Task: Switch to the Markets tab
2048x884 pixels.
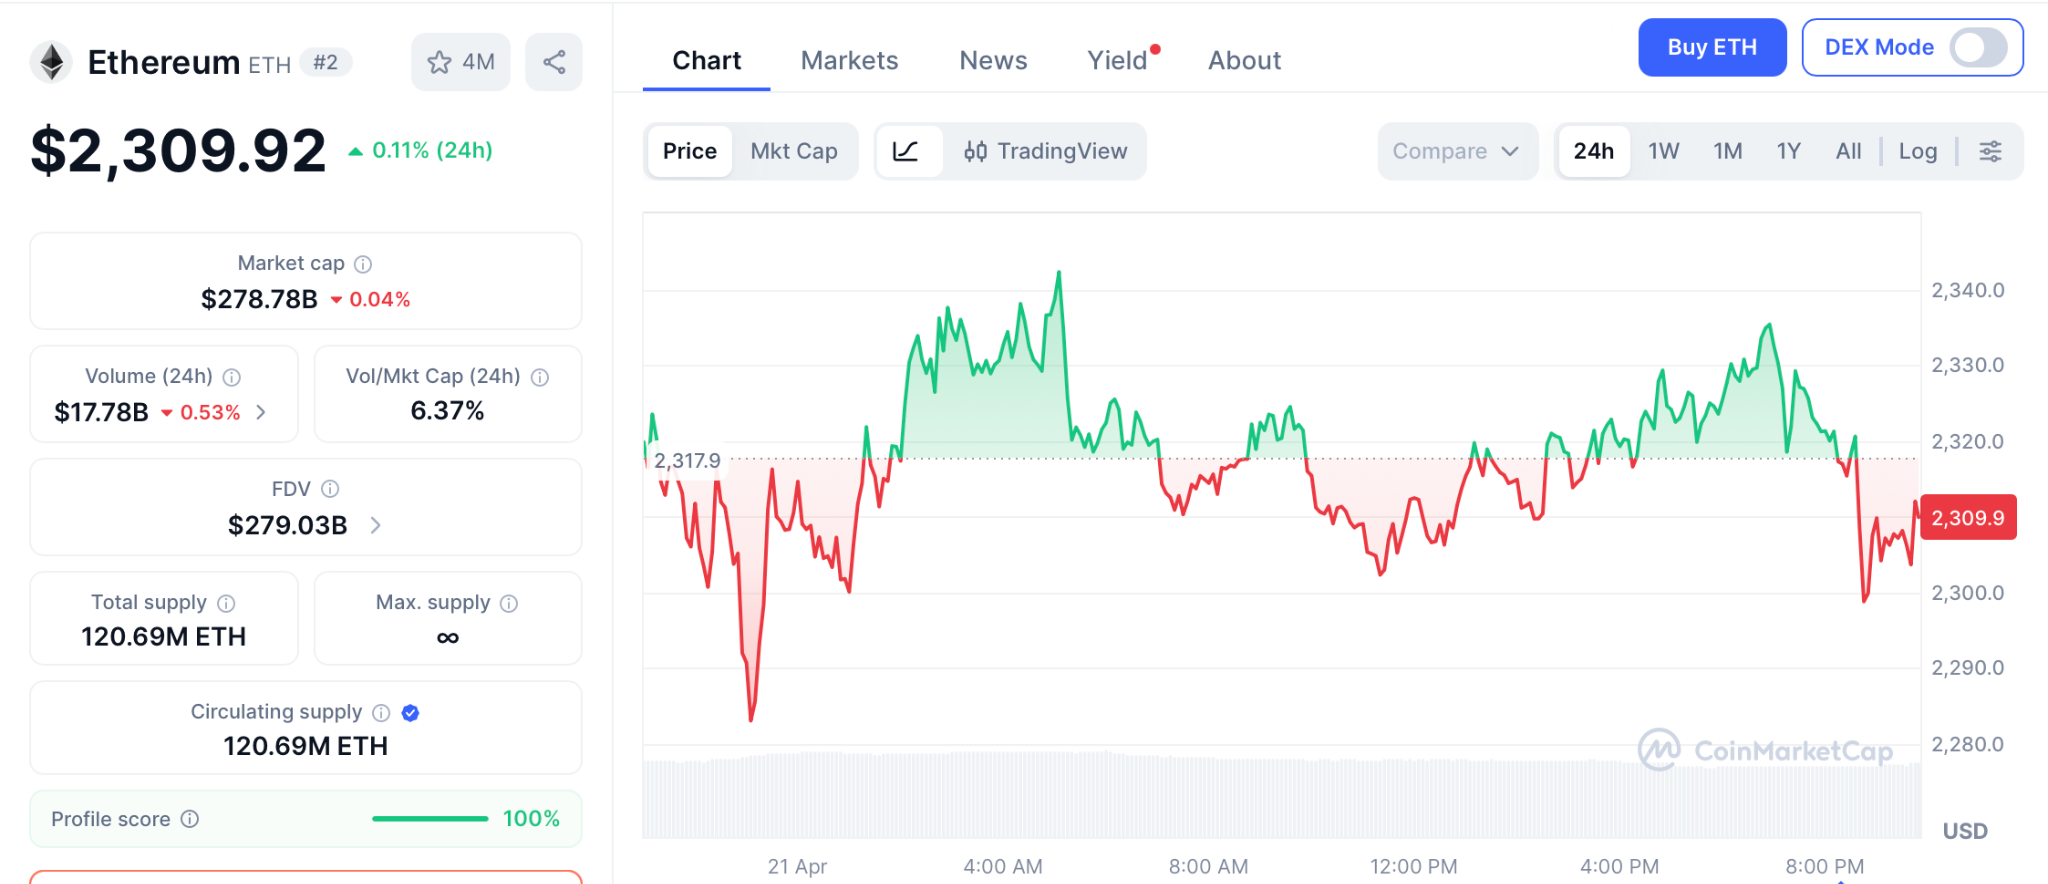Action: tap(849, 60)
